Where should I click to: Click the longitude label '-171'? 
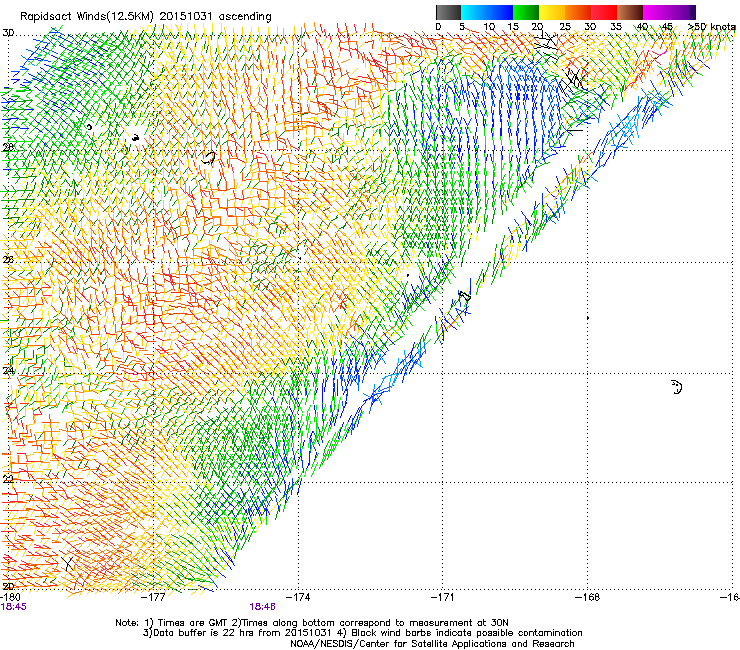tap(443, 598)
